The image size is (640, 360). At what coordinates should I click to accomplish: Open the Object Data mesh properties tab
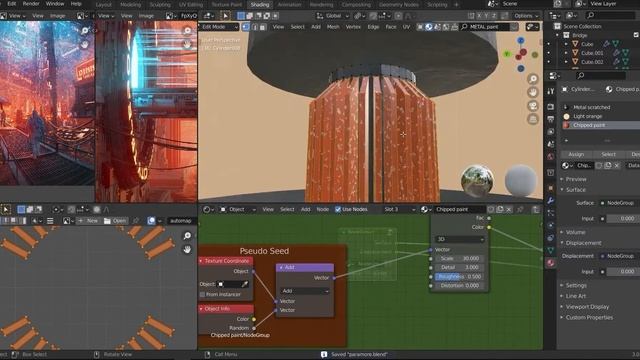(x=551, y=250)
